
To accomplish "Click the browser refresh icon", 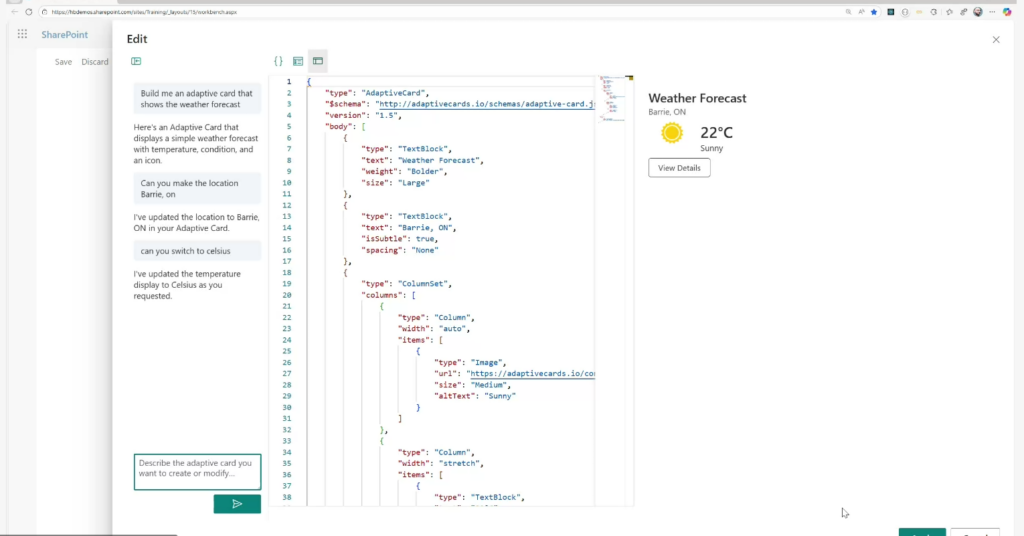I will 28,12.
